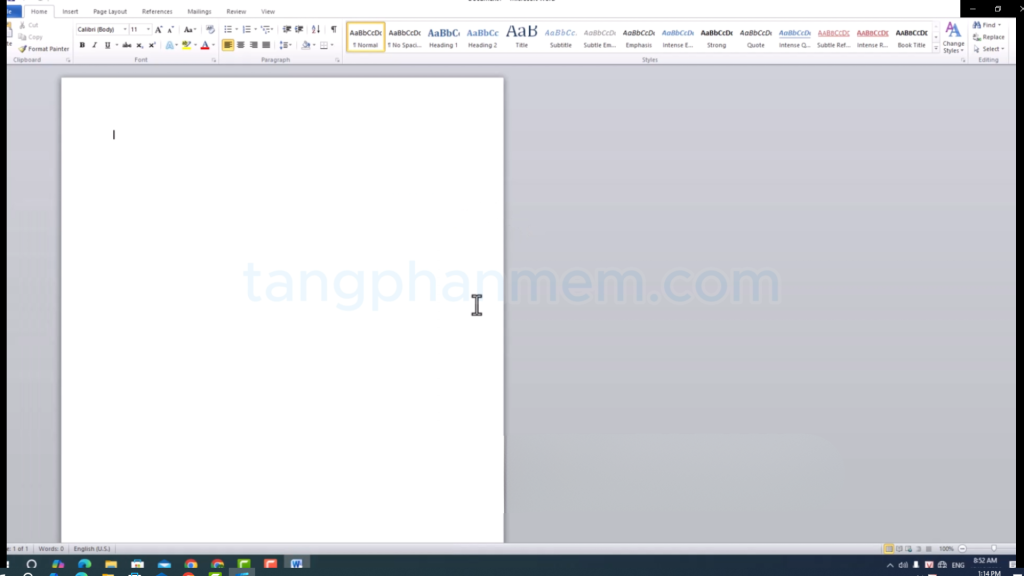Click the Align Text Right icon
Screen dimensions: 1024x576
[253, 45]
